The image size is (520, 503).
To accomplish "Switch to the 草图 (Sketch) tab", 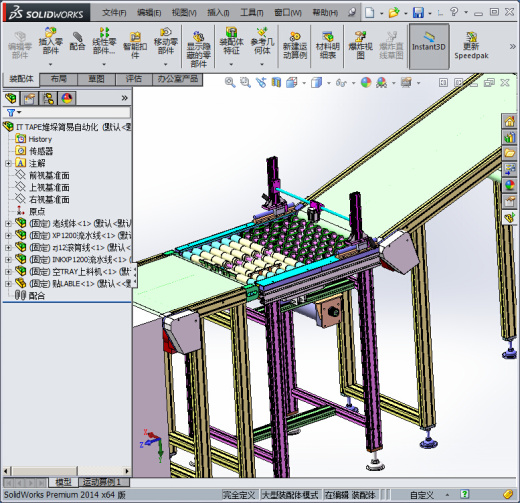I will [96, 79].
